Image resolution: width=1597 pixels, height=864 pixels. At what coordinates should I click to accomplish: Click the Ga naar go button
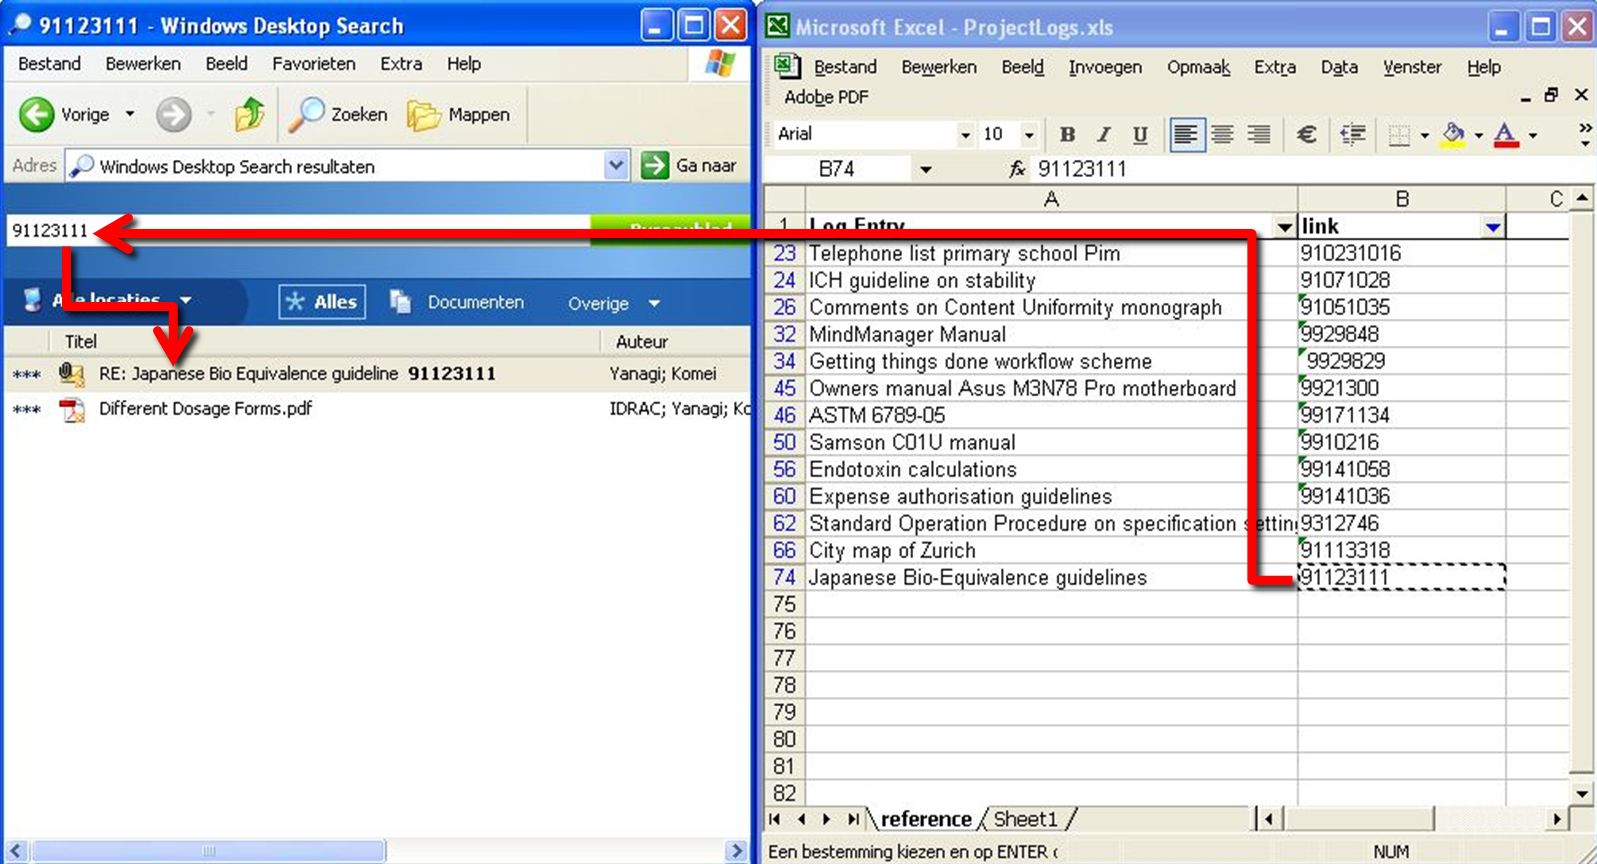pyautogui.click(x=689, y=165)
